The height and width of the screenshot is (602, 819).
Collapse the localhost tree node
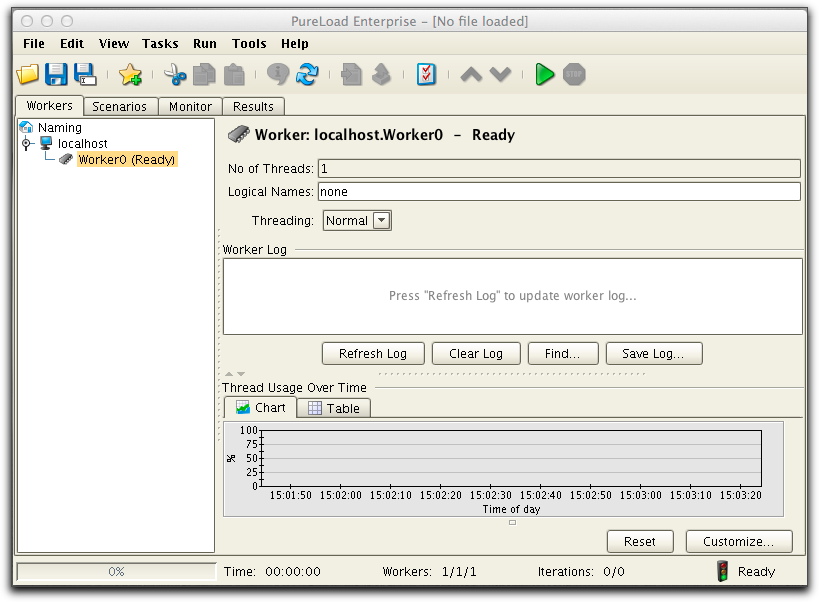click(x=26, y=143)
